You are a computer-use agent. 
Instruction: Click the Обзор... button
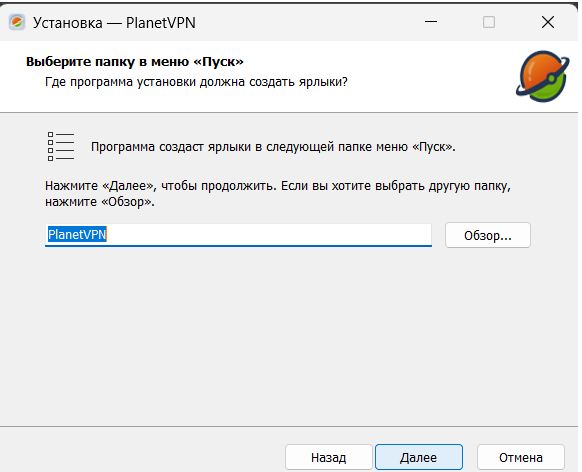488,235
